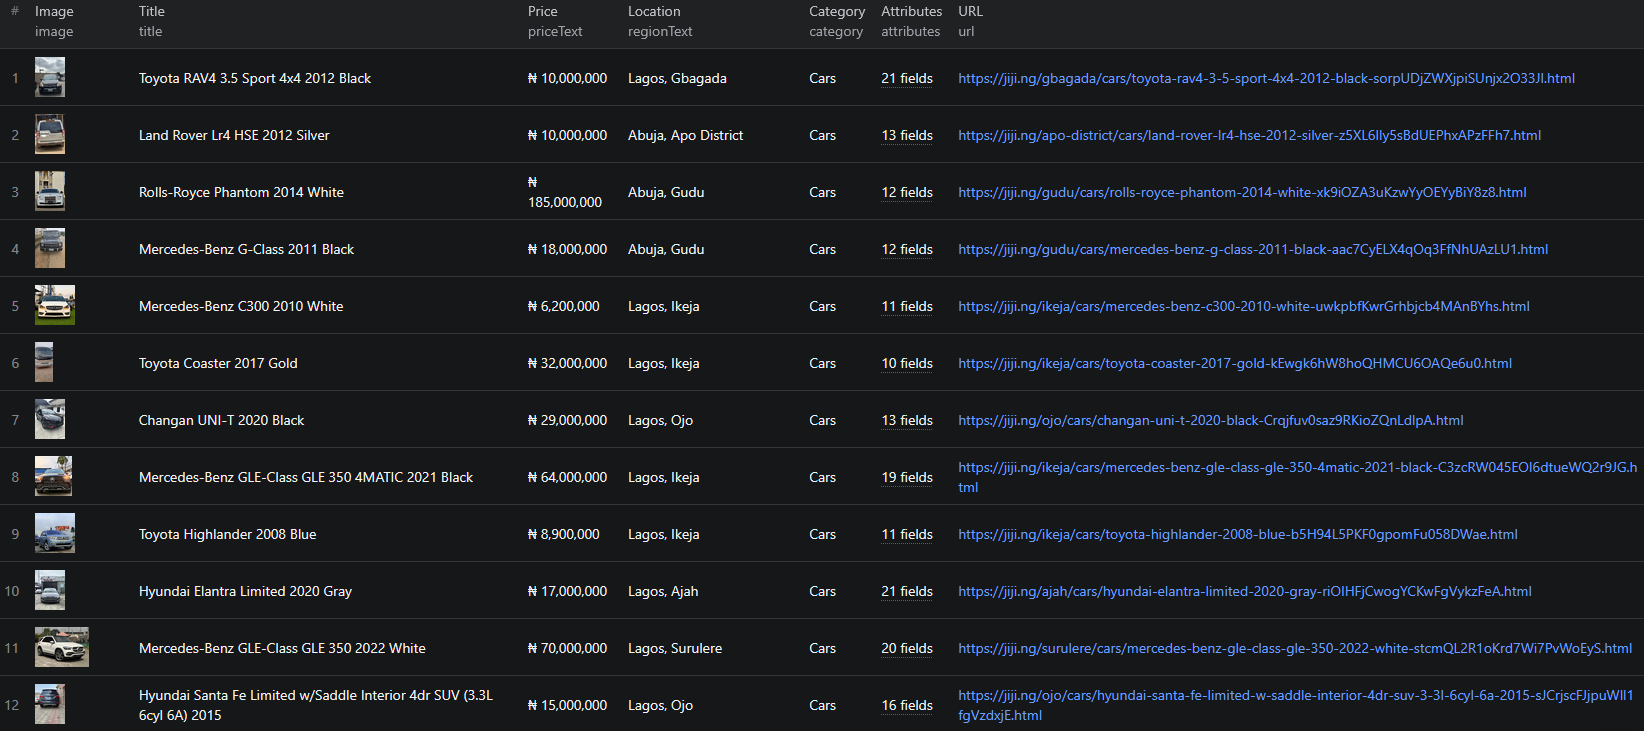Show the 12 fields for Mercedes-Benz G-Class
This screenshot has width=1644, height=731.
(x=907, y=249)
